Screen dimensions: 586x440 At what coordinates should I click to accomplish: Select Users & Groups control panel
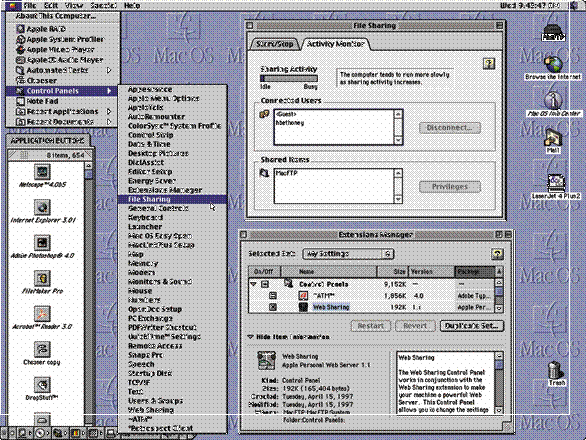tap(172, 401)
